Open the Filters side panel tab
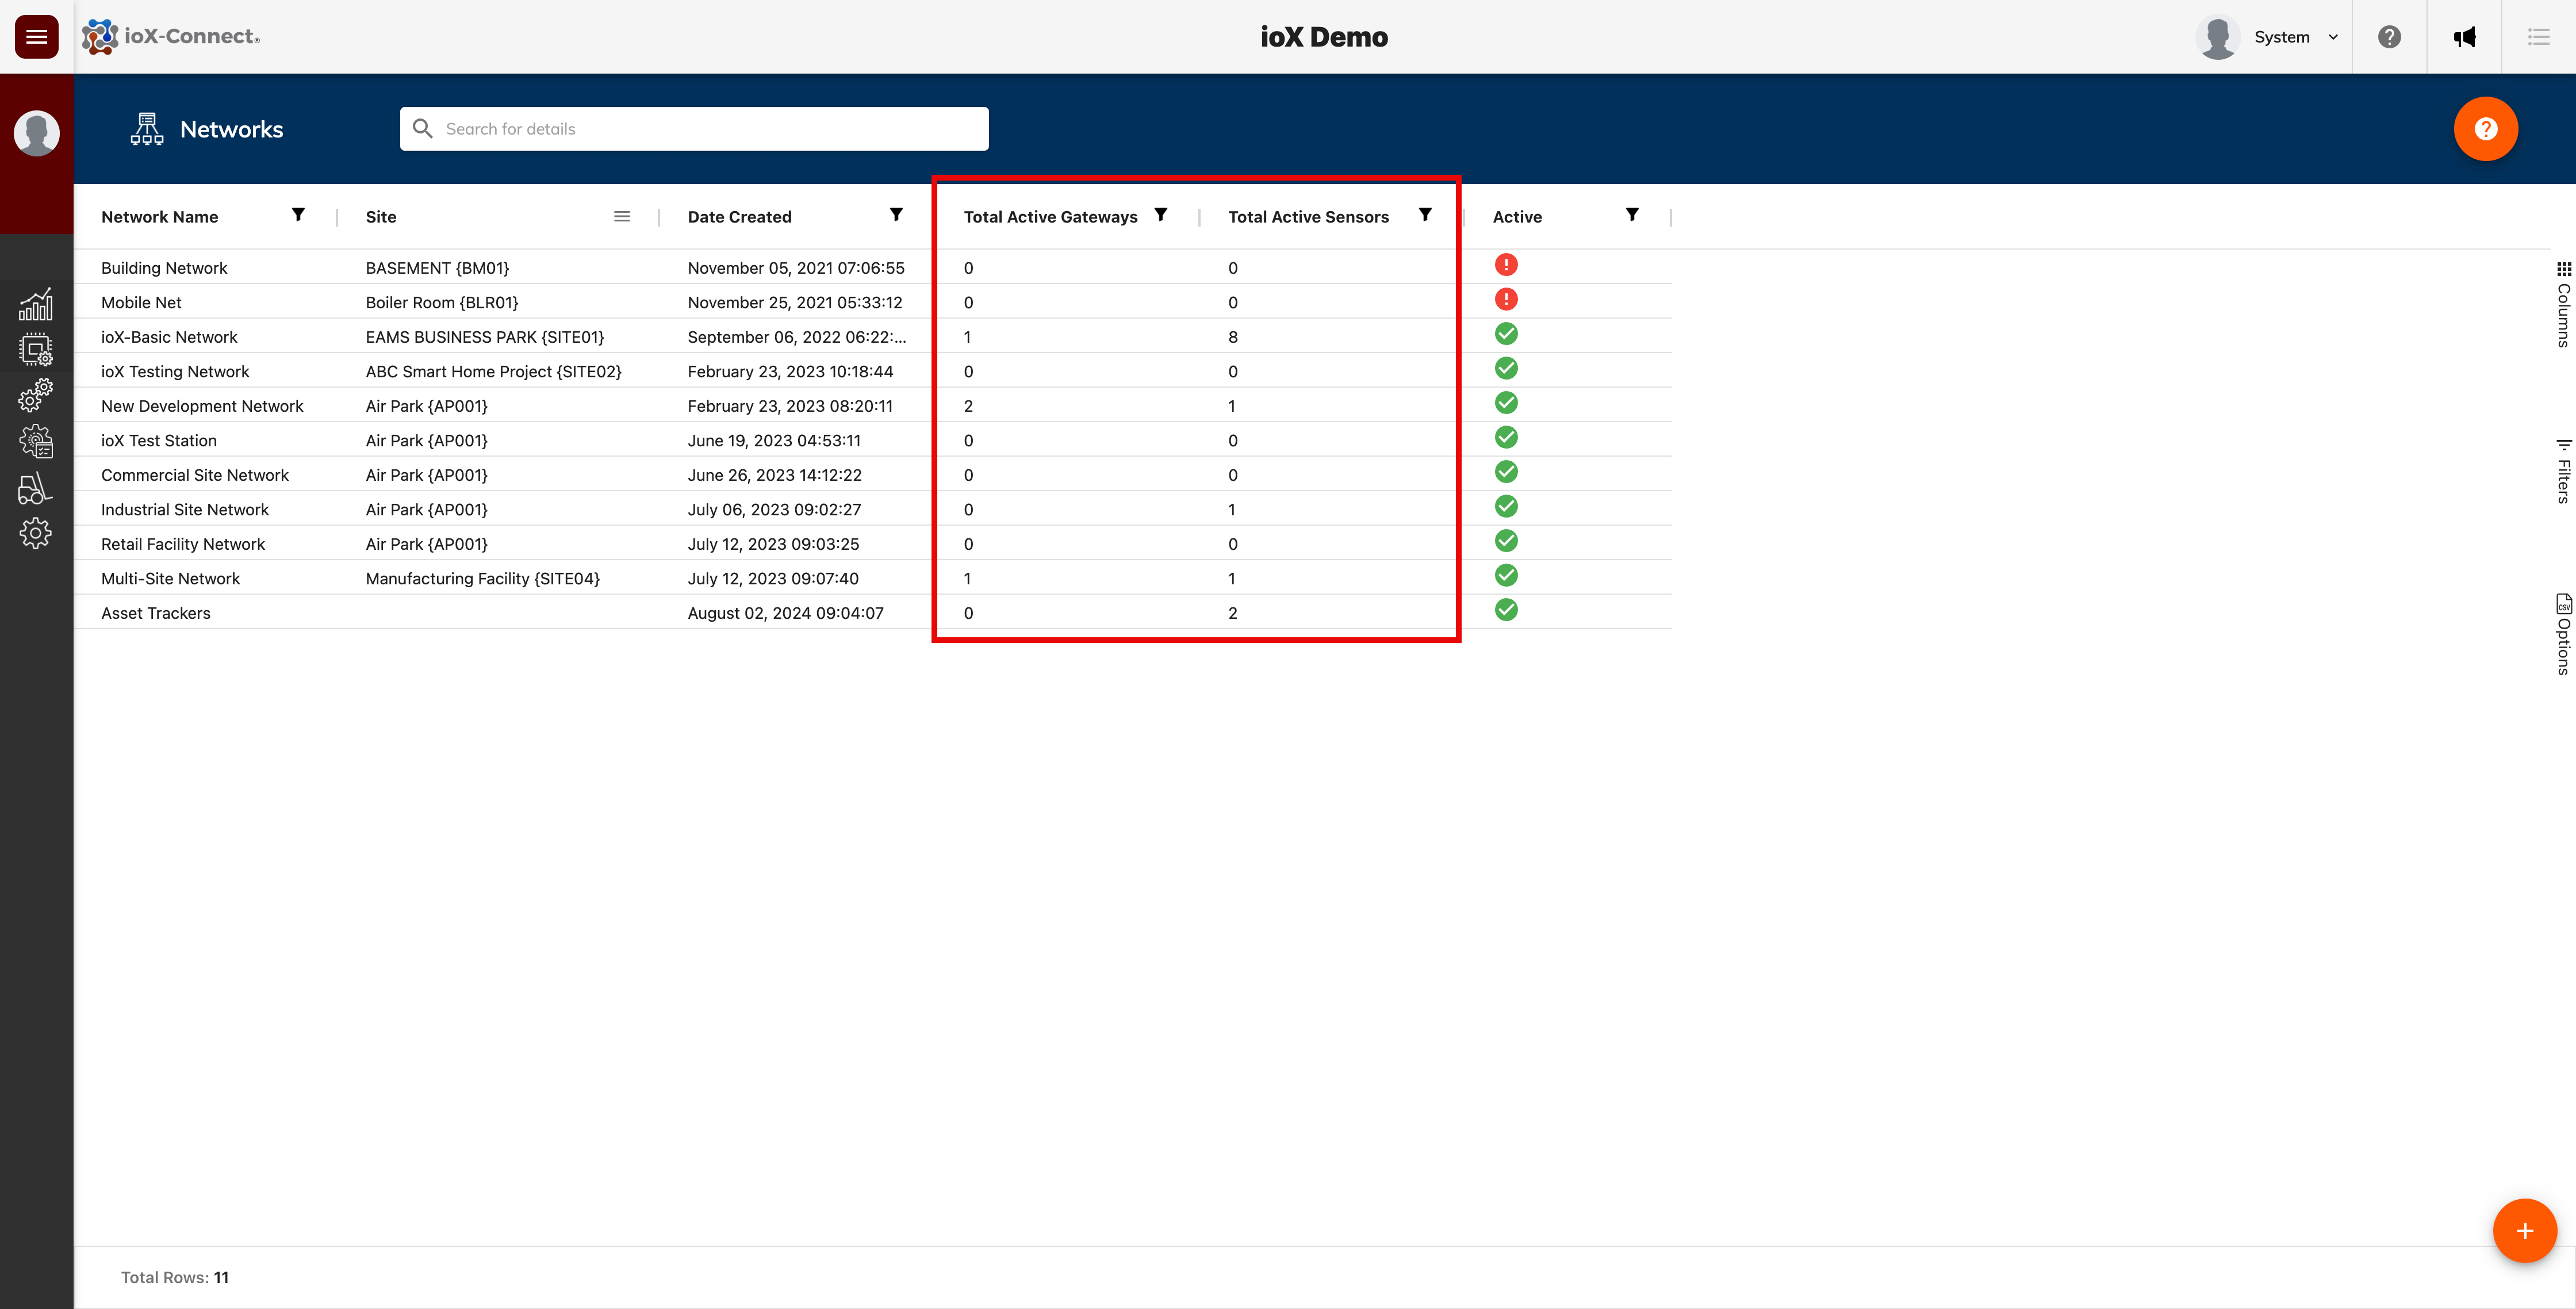This screenshot has width=2576, height=1309. [x=2563, y=471]
